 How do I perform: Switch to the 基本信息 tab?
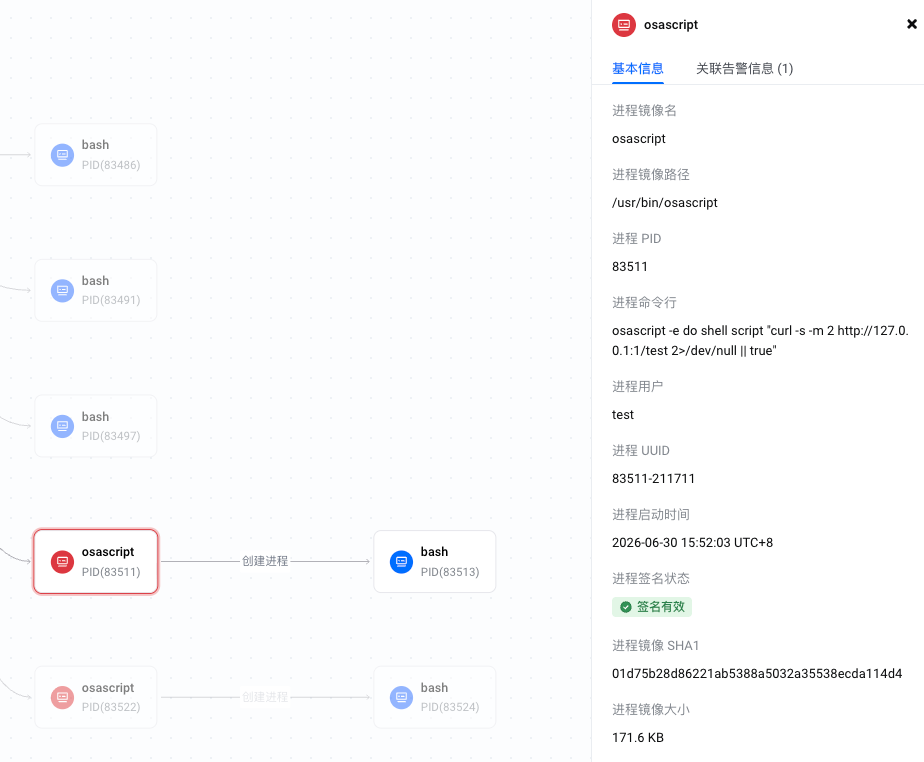[638, 68]
